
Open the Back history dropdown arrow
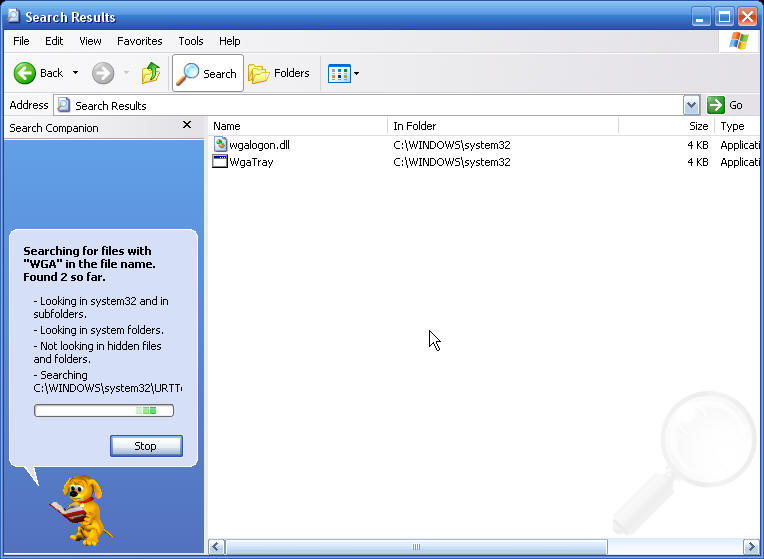(x=76, y=73)
